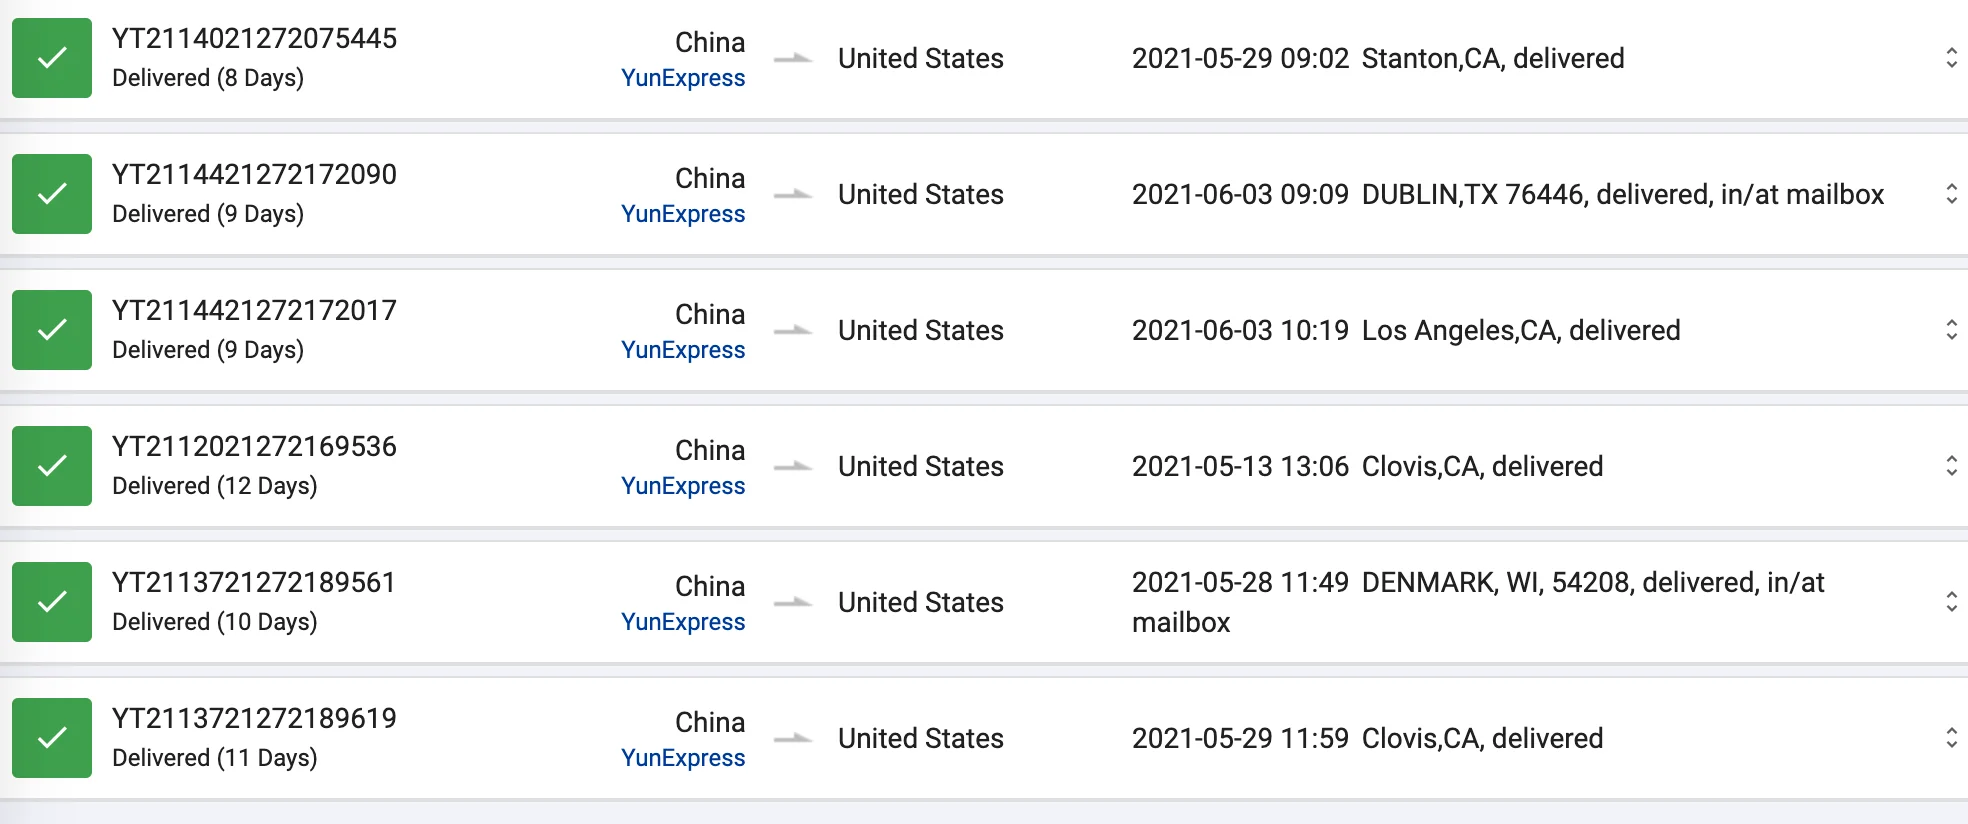Expand the 2021-05-13 Clovis delivery row
Image resolution: width=1968 pixels, height=824 pixels.
1951,466
